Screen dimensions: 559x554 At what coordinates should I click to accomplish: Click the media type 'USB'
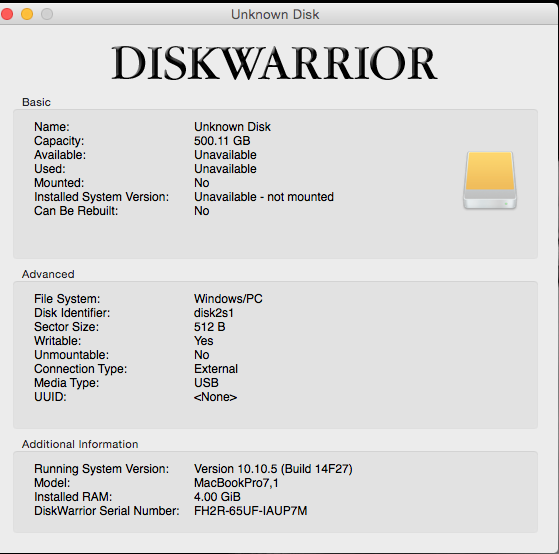pos(206,383)
